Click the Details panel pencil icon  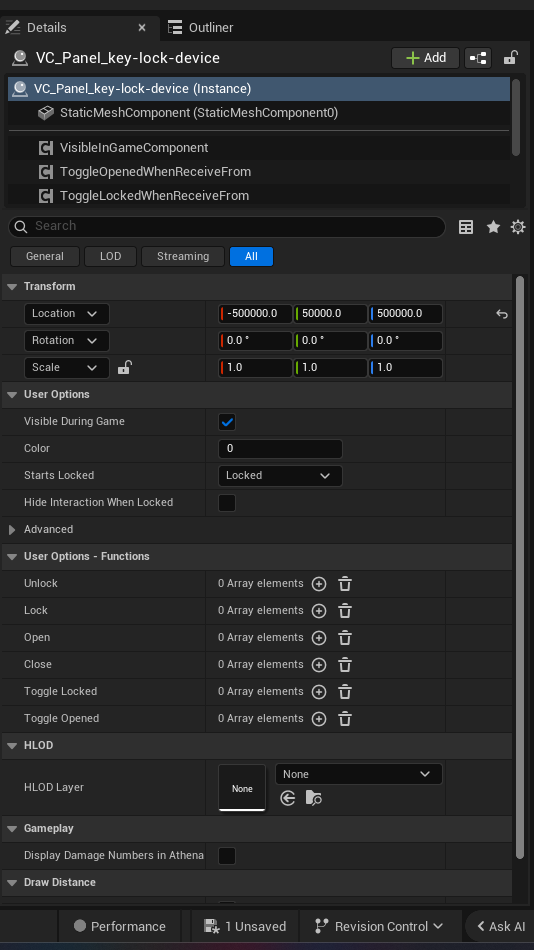[x=12, y=27]
